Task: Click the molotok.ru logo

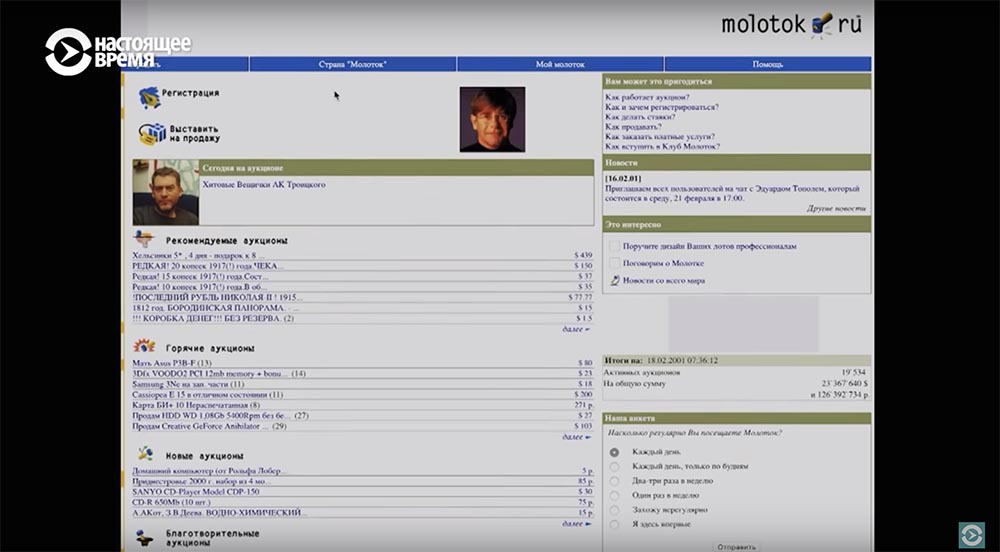Action: 791,24
